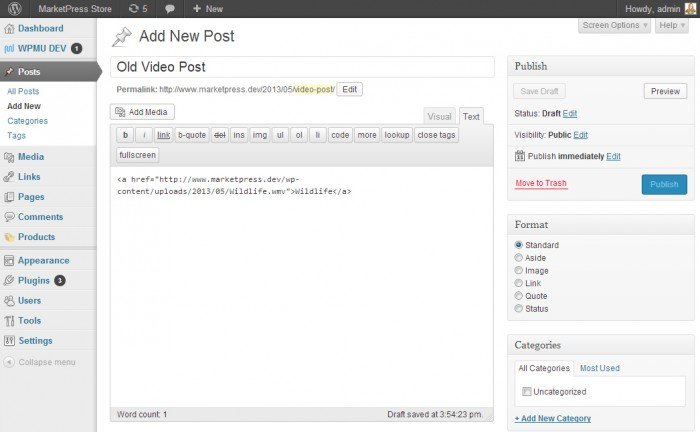Image resolution: width=700 pixels, height=432 pixels.
Task: Click the Settings sidebar icon
Action: (x=9, y=341)
